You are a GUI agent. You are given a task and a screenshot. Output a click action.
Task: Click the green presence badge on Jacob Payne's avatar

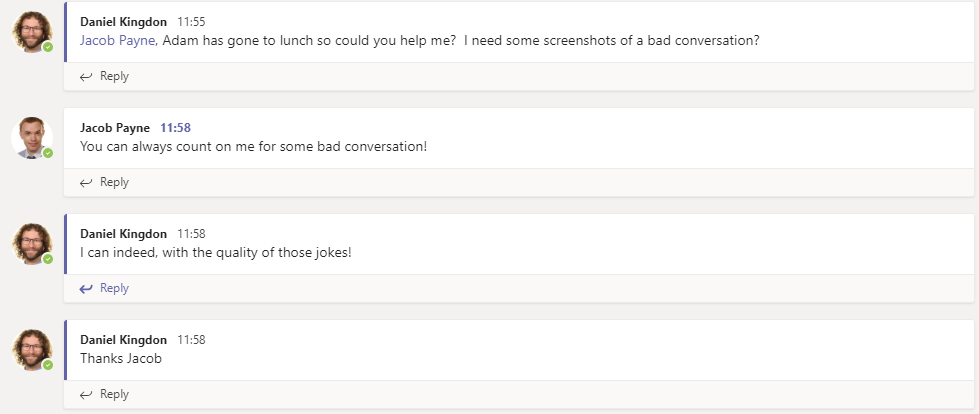tap(48, 153)
